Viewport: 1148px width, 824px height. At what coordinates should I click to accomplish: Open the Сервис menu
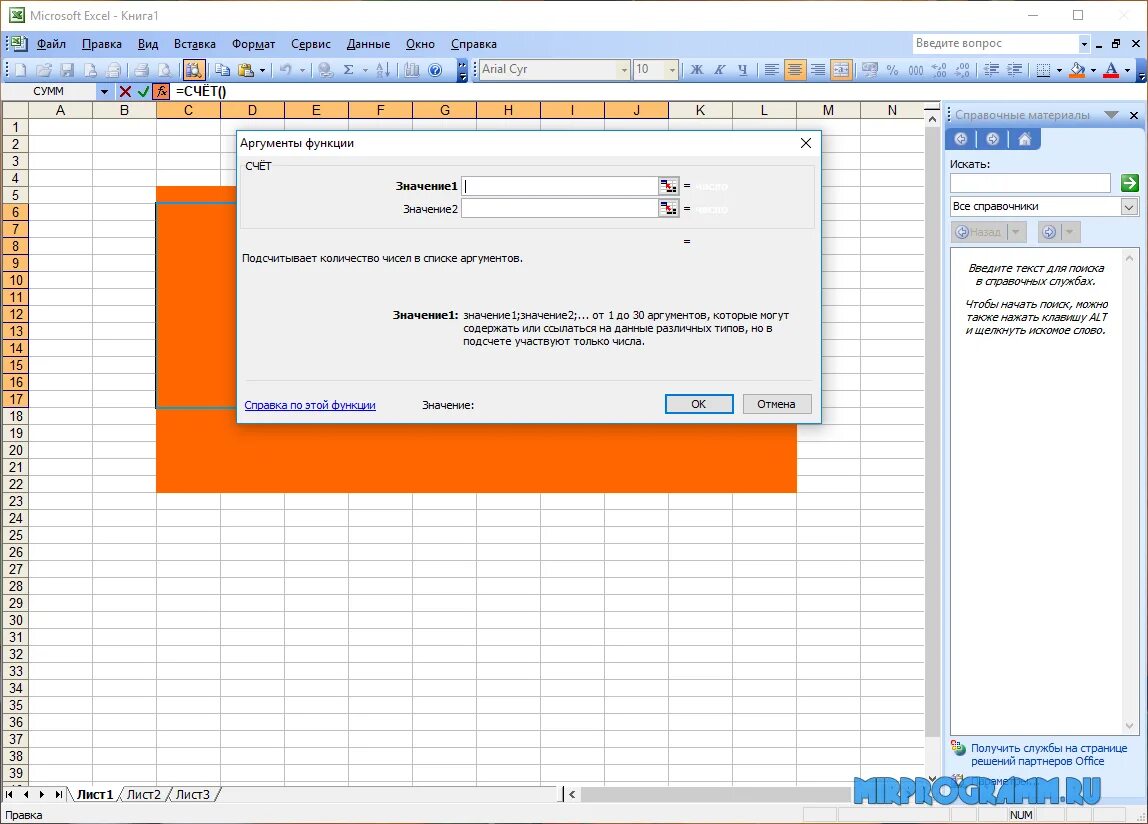pos(310,43)
